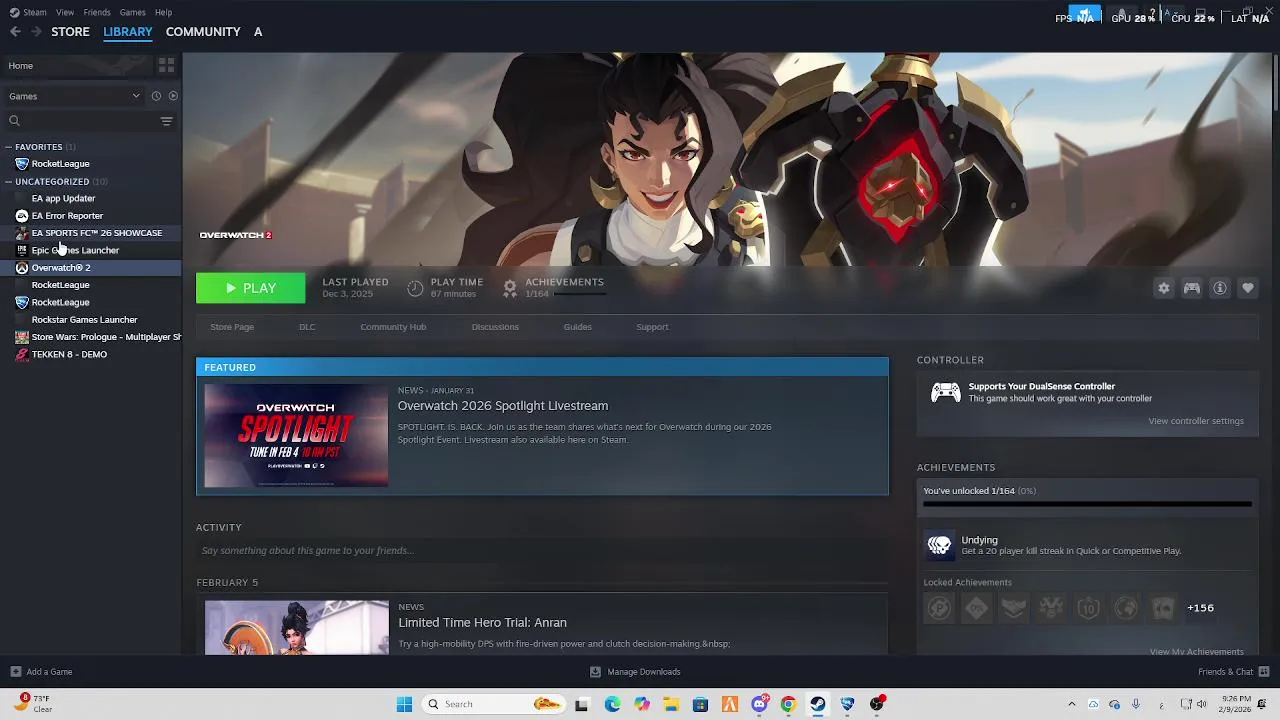This screenshot has width=1280, height=720.
Task: Open the Games menu
Action: click(132, 12)
